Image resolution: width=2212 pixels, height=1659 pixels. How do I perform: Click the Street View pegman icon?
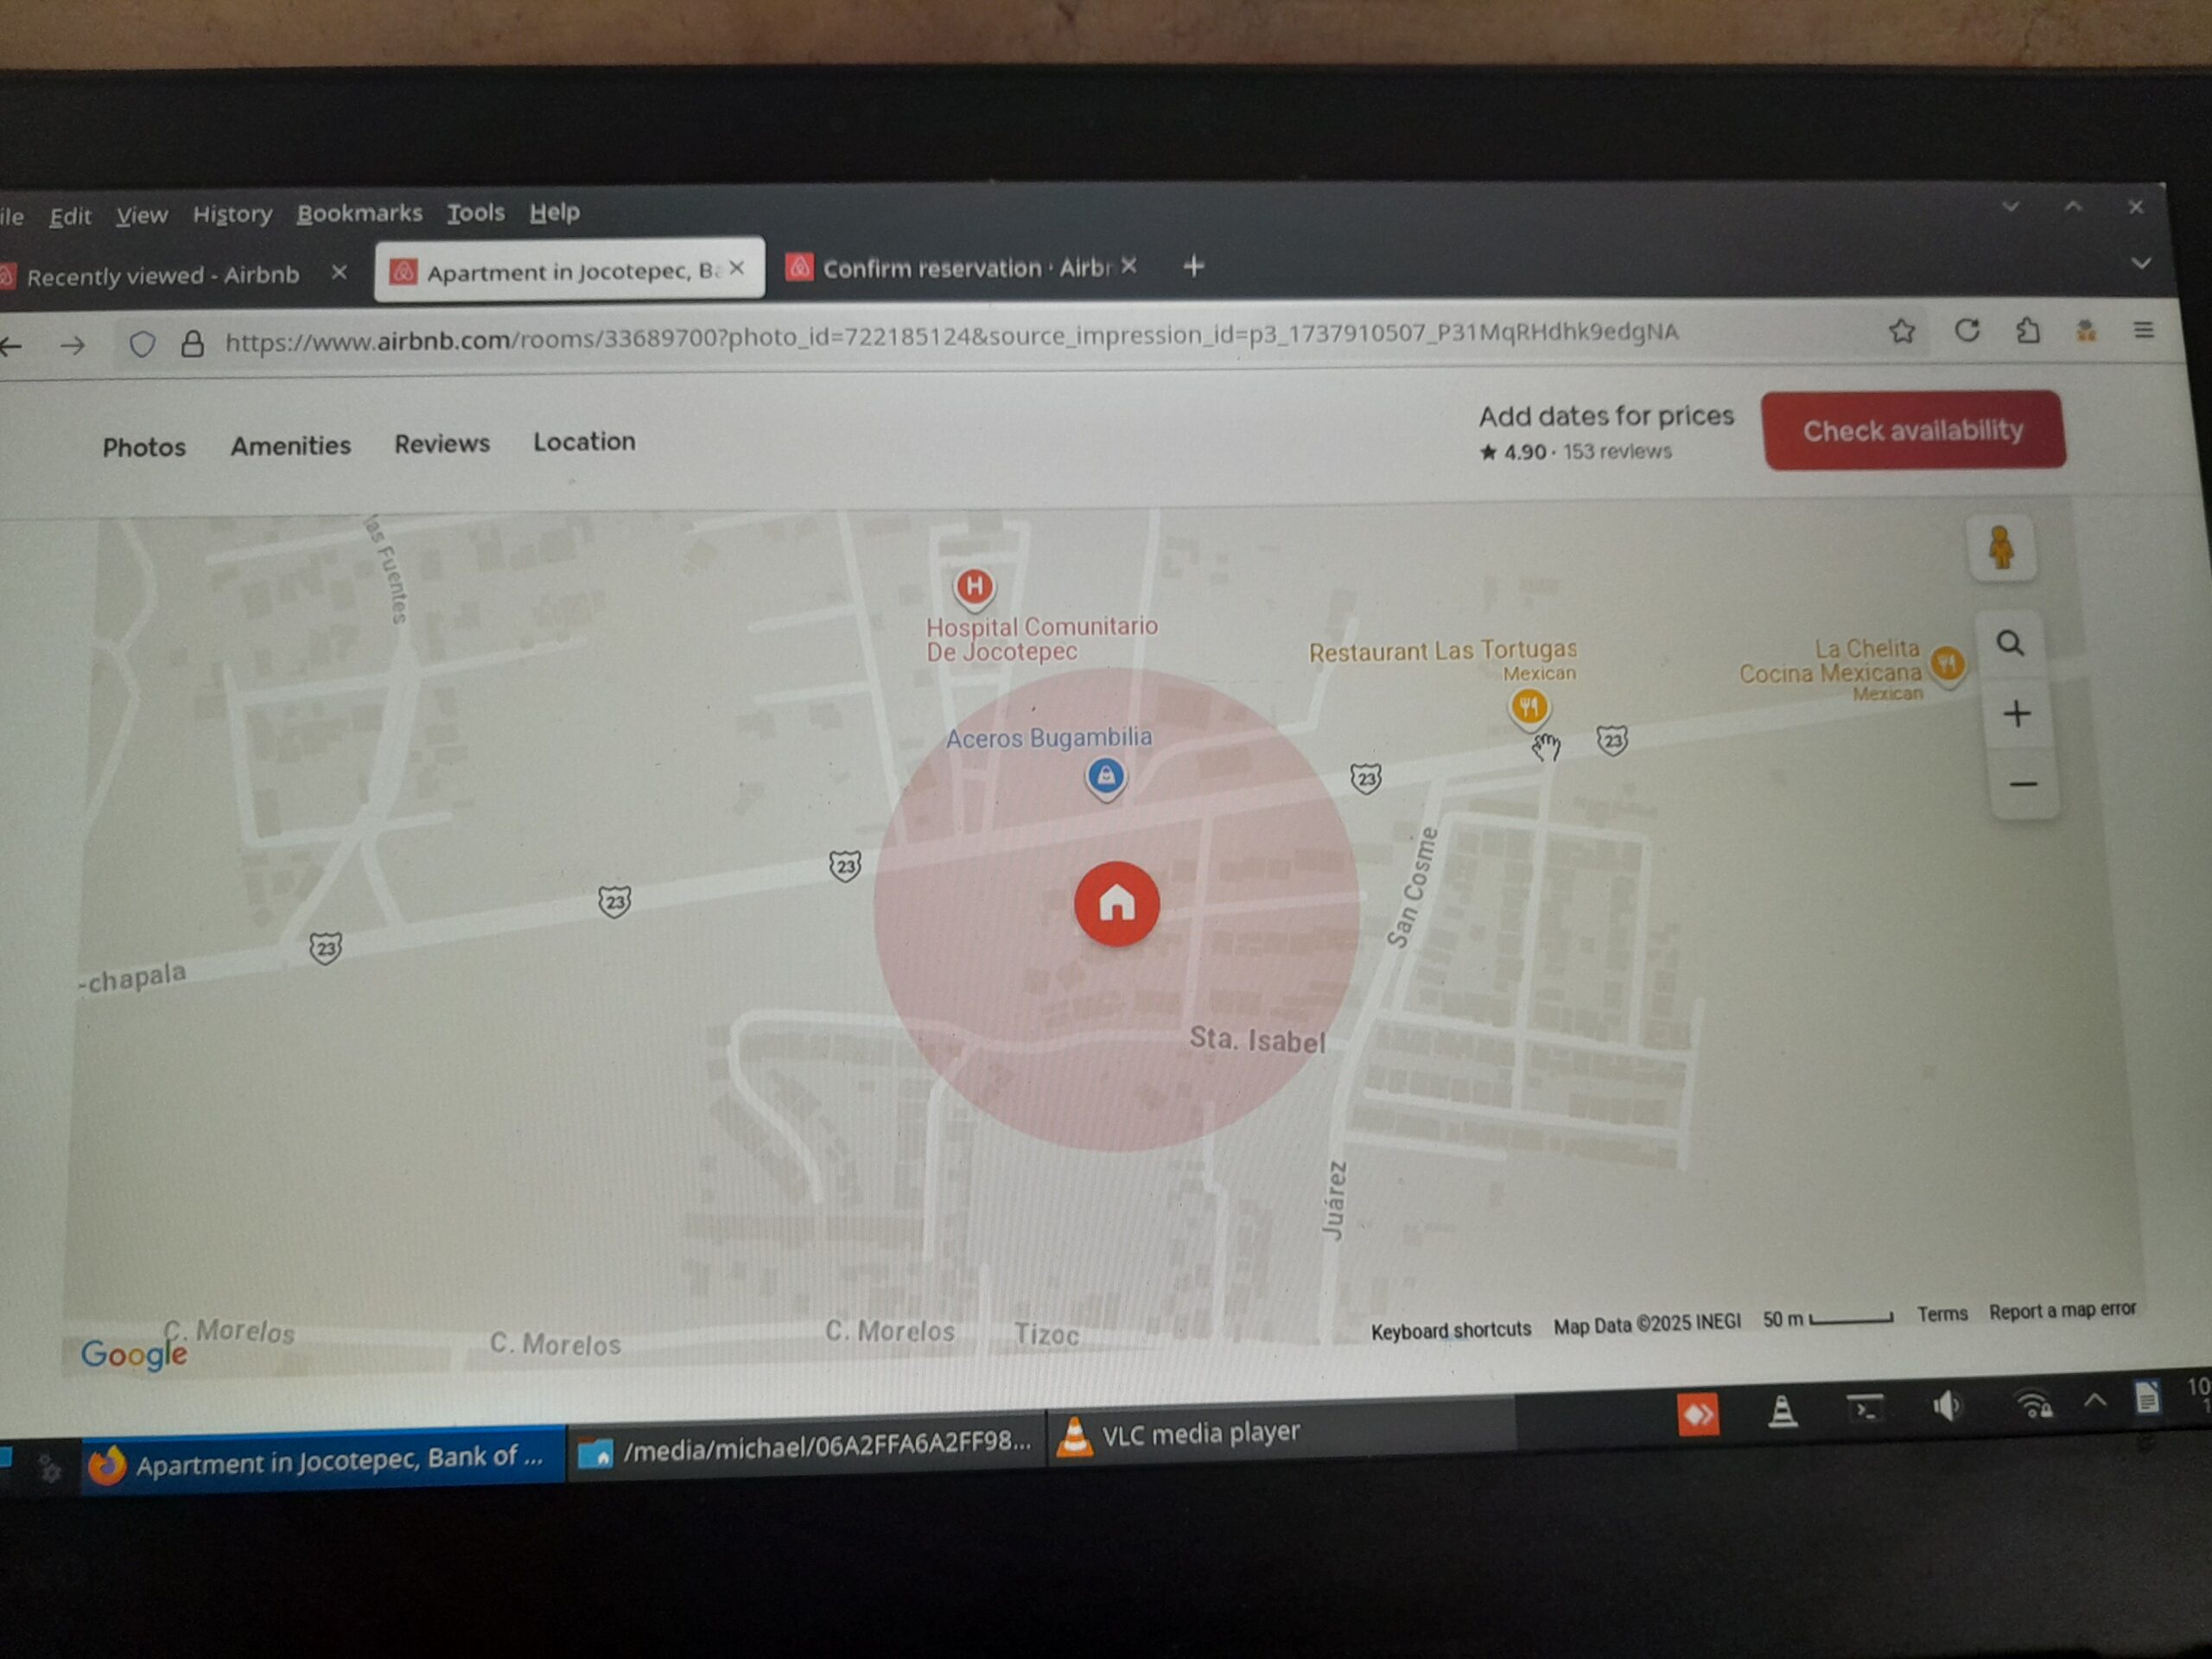coord(2001,548)
